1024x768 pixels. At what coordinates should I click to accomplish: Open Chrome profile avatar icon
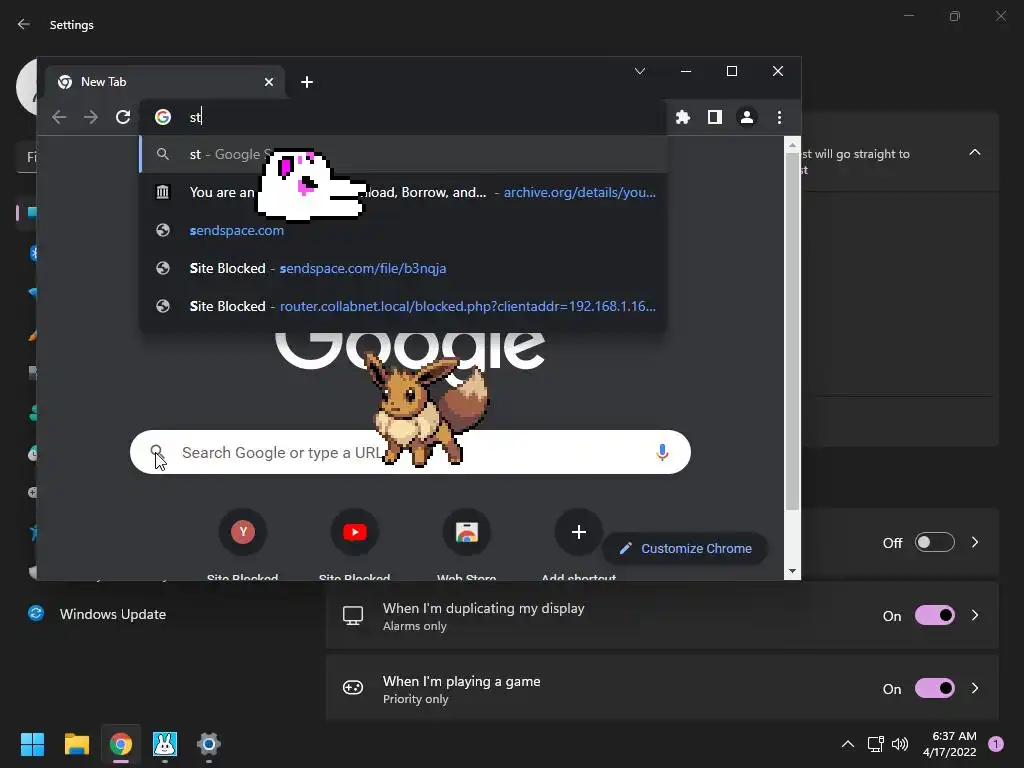tap(746, 117)
